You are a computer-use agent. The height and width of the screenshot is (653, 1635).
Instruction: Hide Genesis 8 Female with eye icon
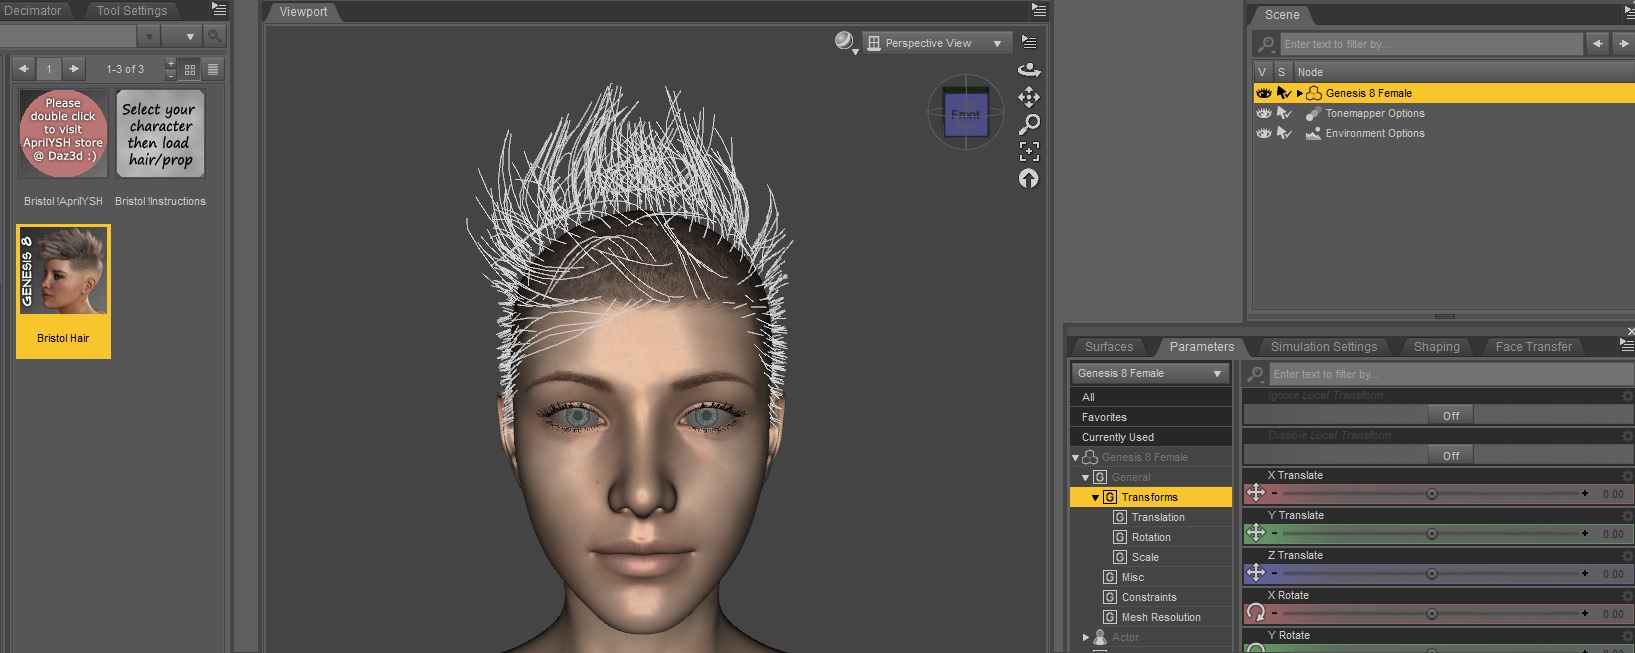pyautogui.click(x=1264, y=93)
